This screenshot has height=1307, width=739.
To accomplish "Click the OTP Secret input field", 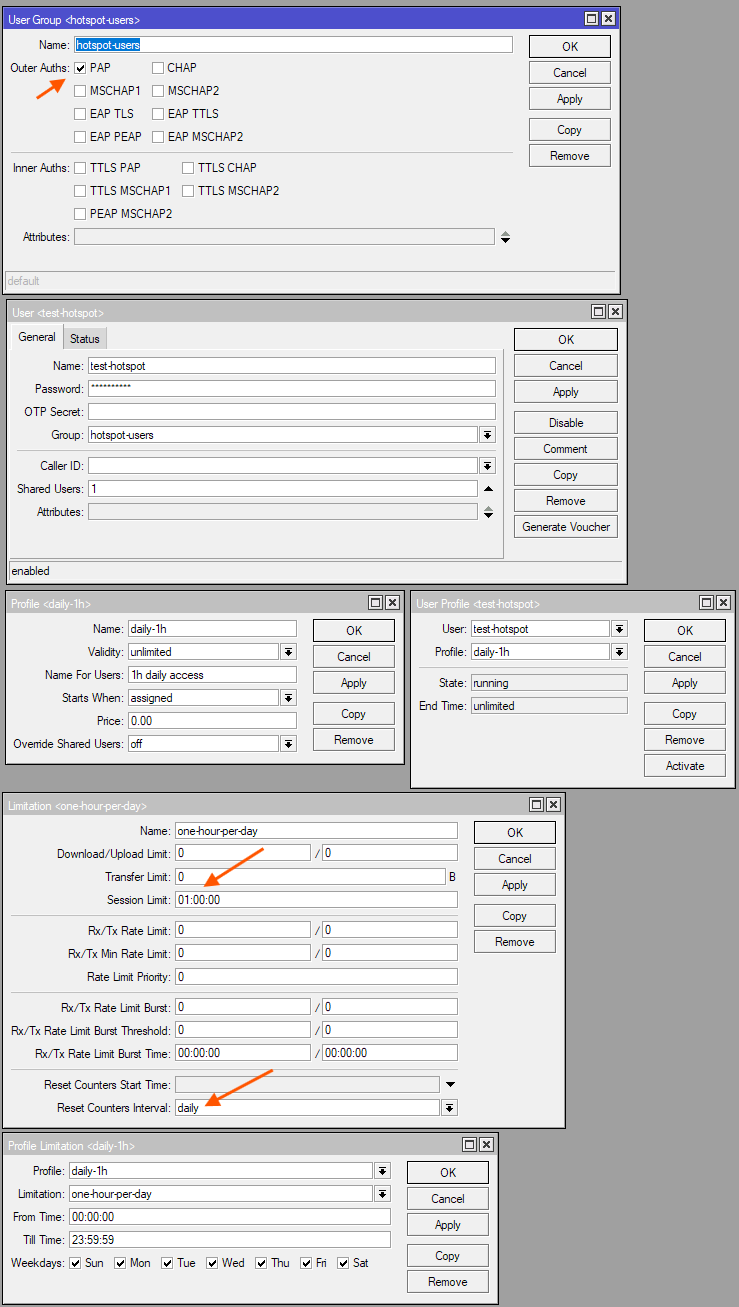I will click(x=292, y=412).
